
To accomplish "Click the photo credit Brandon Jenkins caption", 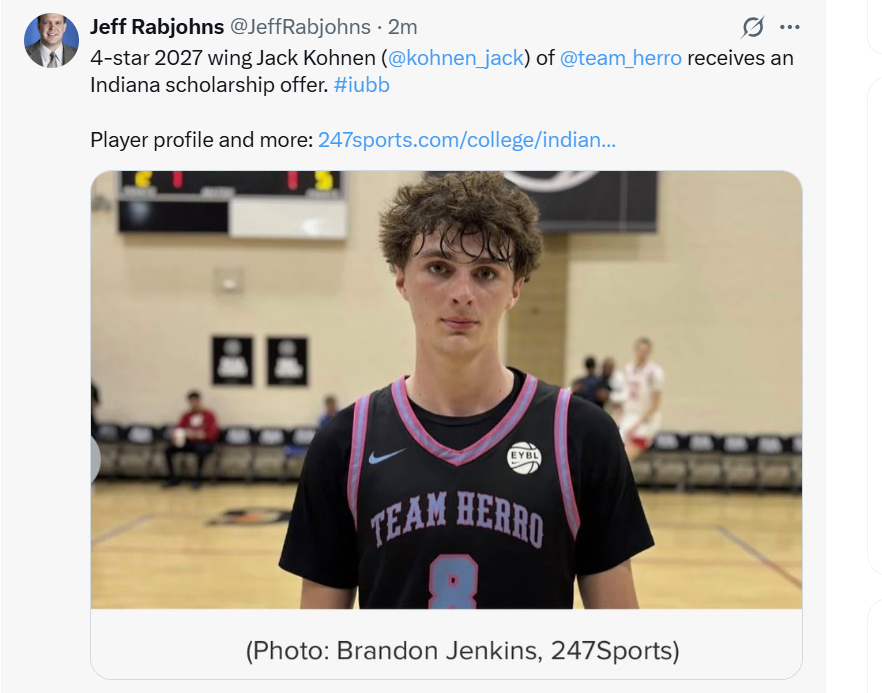I will click(x=462, y=650).
